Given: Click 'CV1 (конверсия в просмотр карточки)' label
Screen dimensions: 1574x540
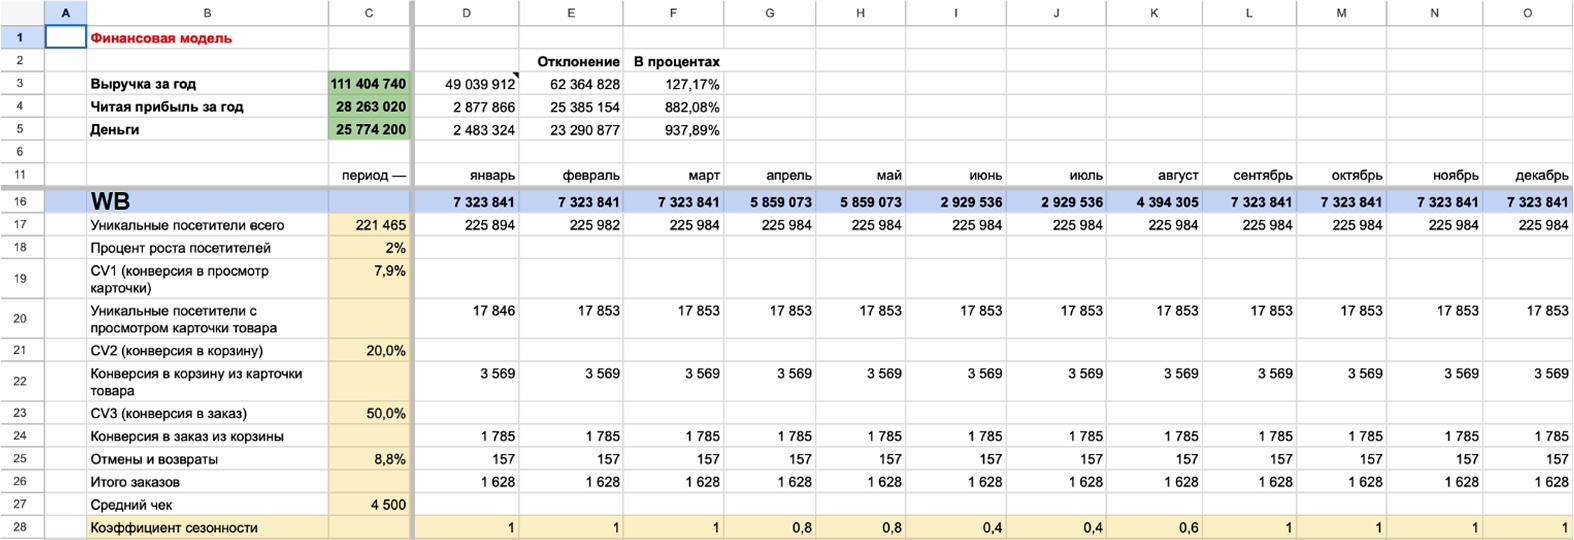Looking at the screenshot, I should (207, 279).
